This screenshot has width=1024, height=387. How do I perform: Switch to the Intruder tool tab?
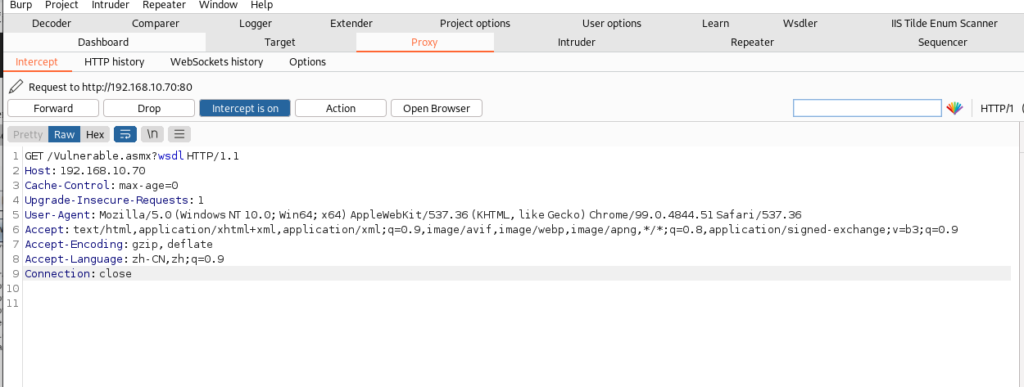tap(576, 42)
